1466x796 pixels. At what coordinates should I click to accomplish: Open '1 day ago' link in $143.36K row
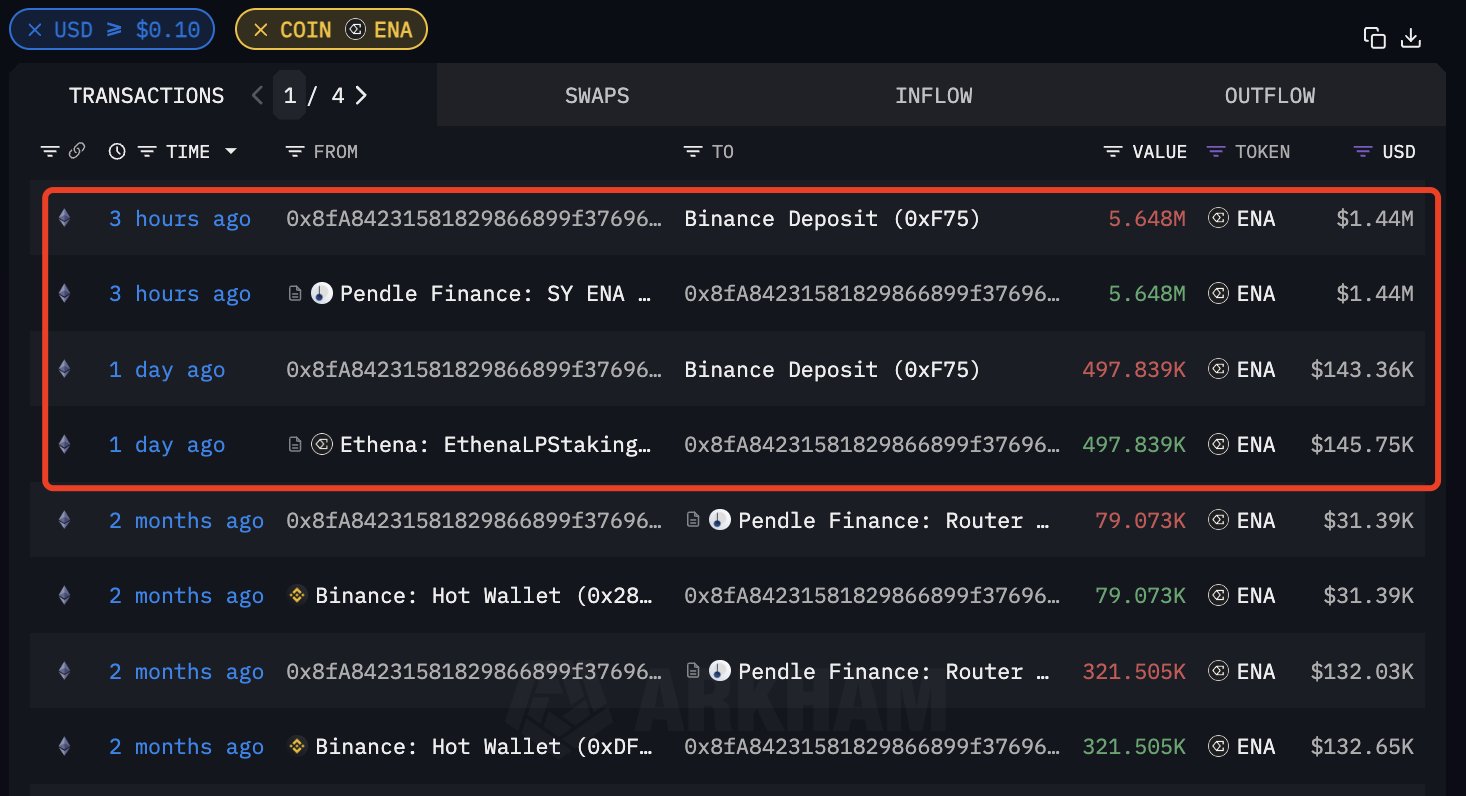167,369
